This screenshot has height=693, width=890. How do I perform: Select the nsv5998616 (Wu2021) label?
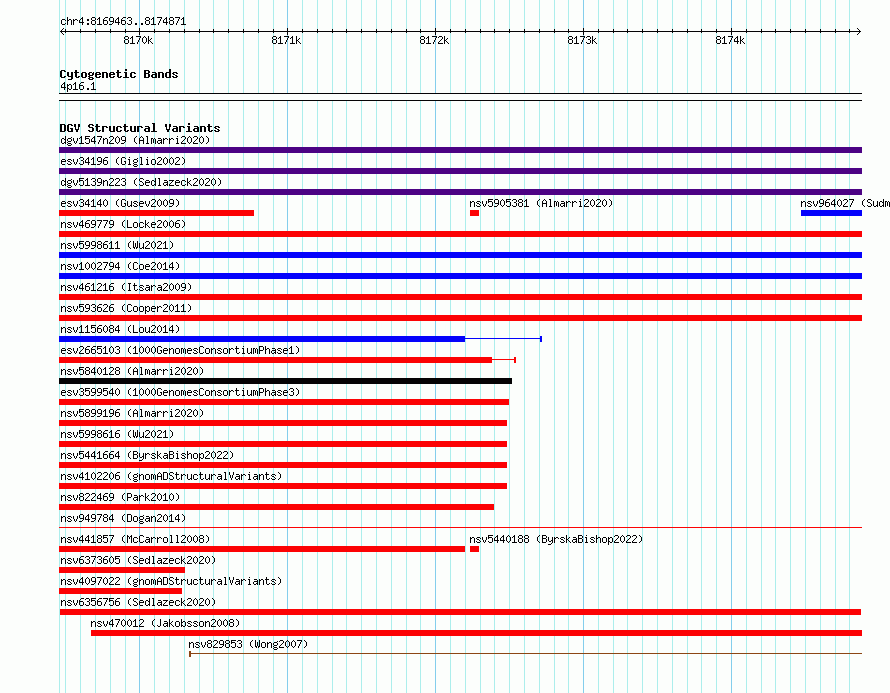tap(117, 434)
